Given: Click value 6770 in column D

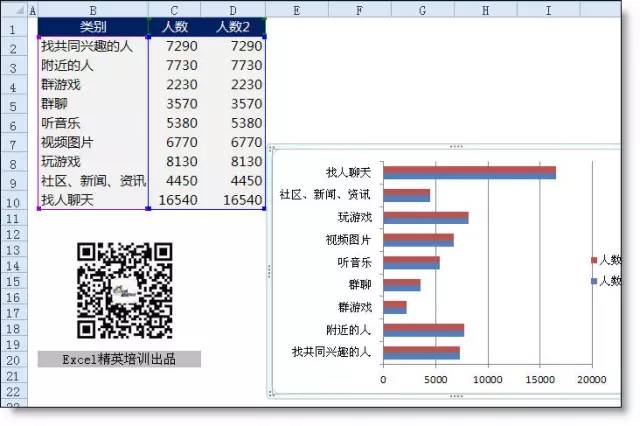Looking at the screenshot, I should click(233, 142).
